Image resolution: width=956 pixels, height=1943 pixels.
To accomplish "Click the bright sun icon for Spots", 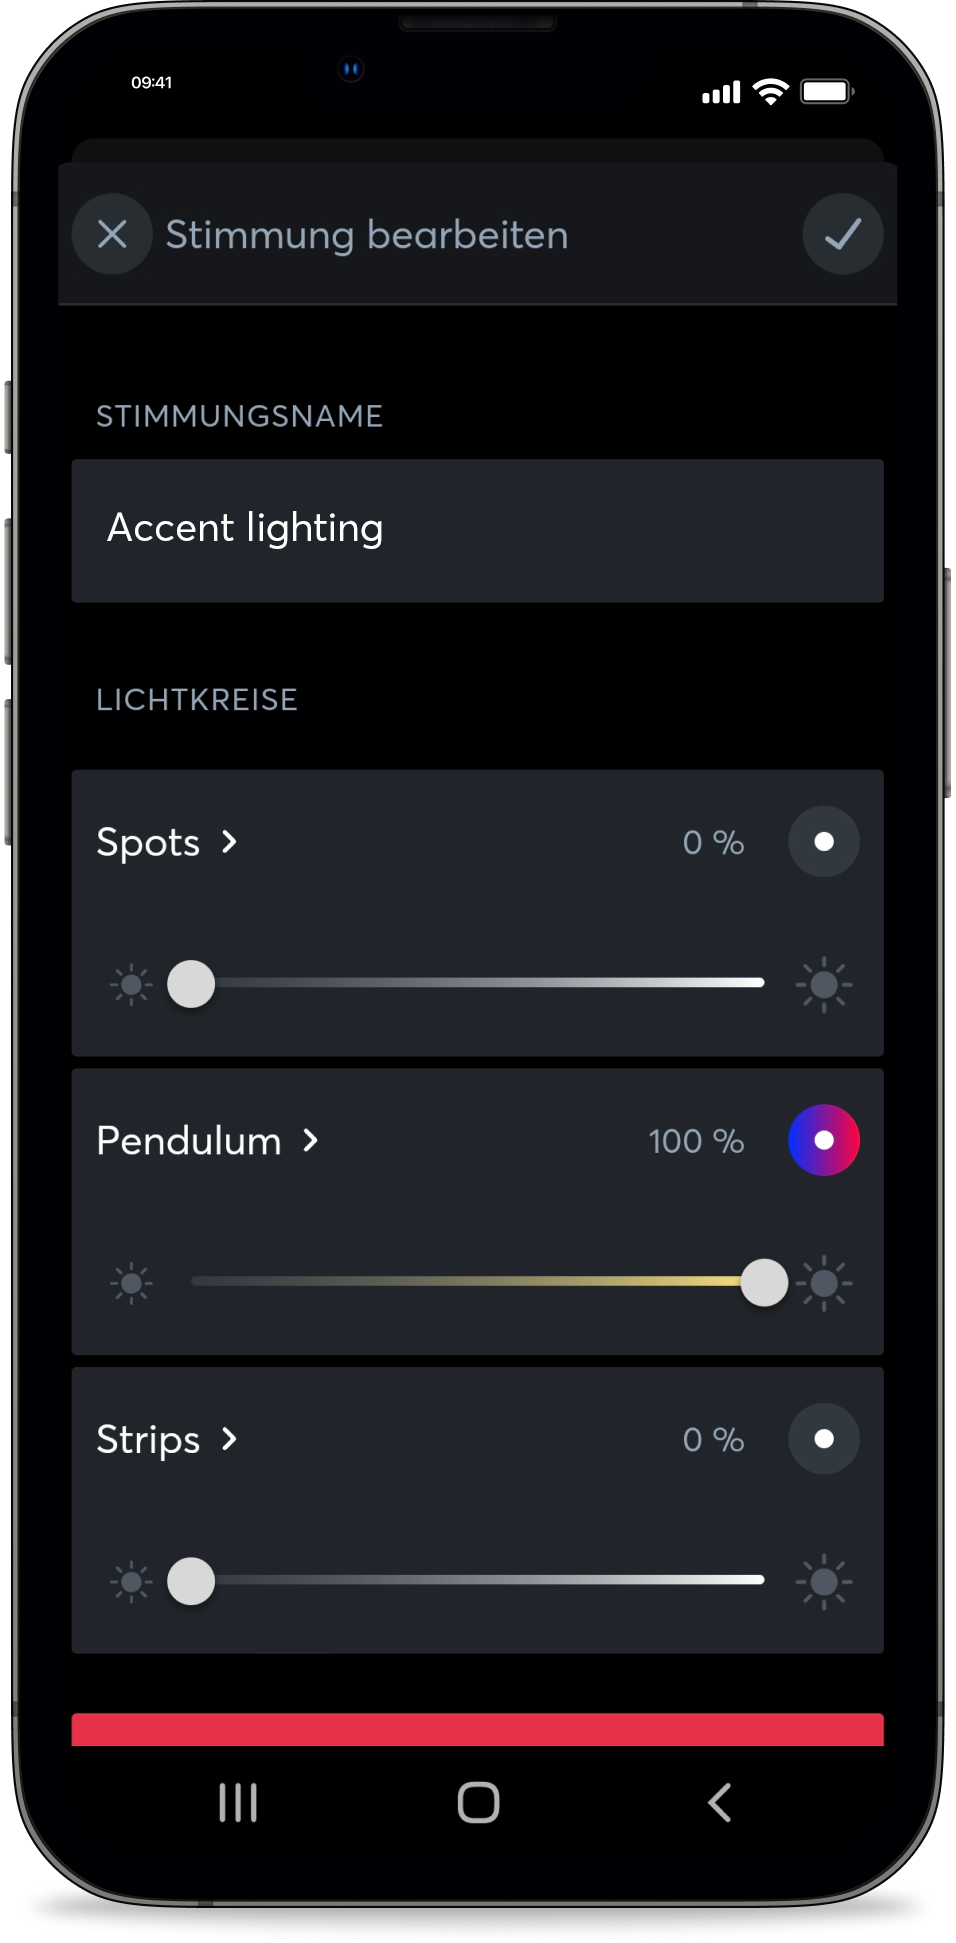I will [x=824, y=985].
